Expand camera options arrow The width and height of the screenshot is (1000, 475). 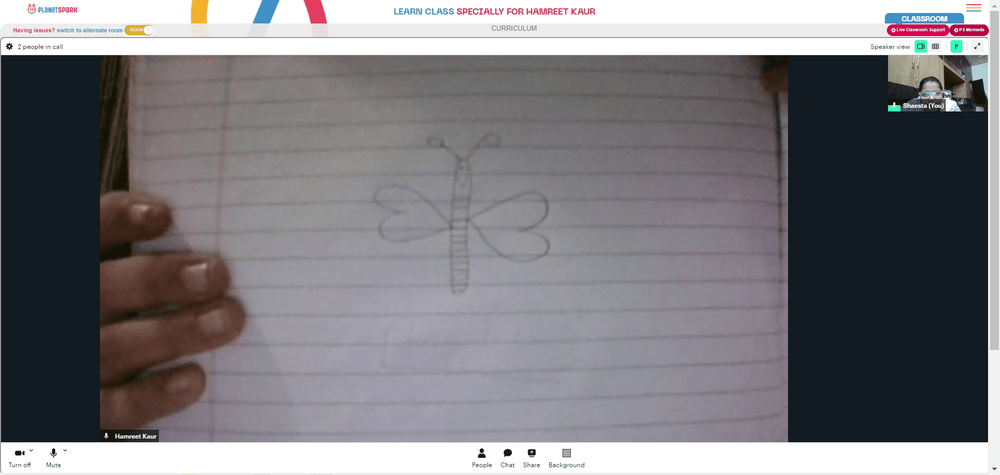point(31,450)
